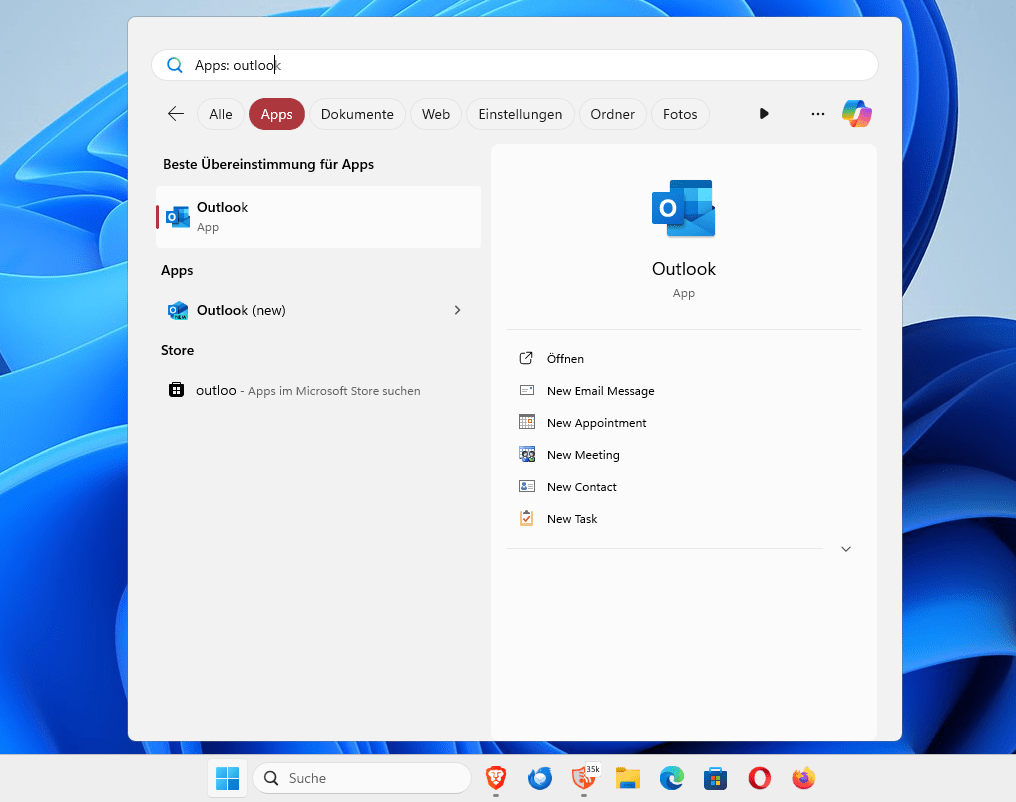
Task: Open Thunderbird from the taskbar
Action: [x=540, y=778]
